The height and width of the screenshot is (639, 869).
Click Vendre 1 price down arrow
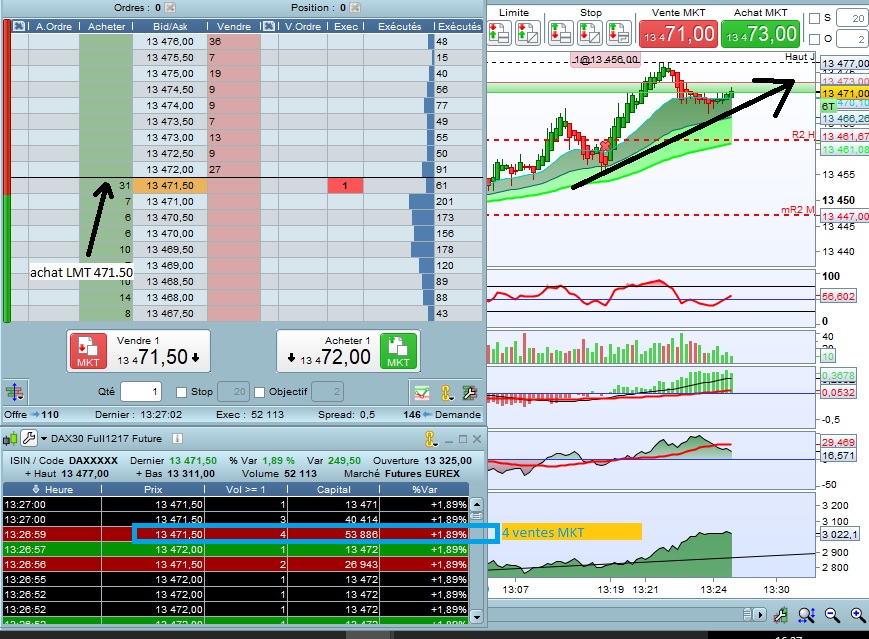pyautogui.click(x=196, y=358)
